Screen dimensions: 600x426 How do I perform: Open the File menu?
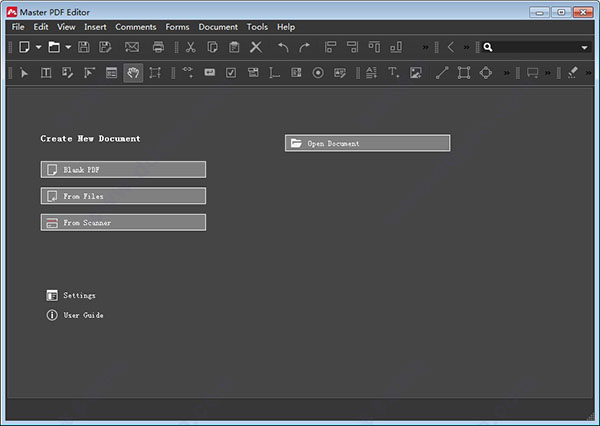tap(18, 27)
